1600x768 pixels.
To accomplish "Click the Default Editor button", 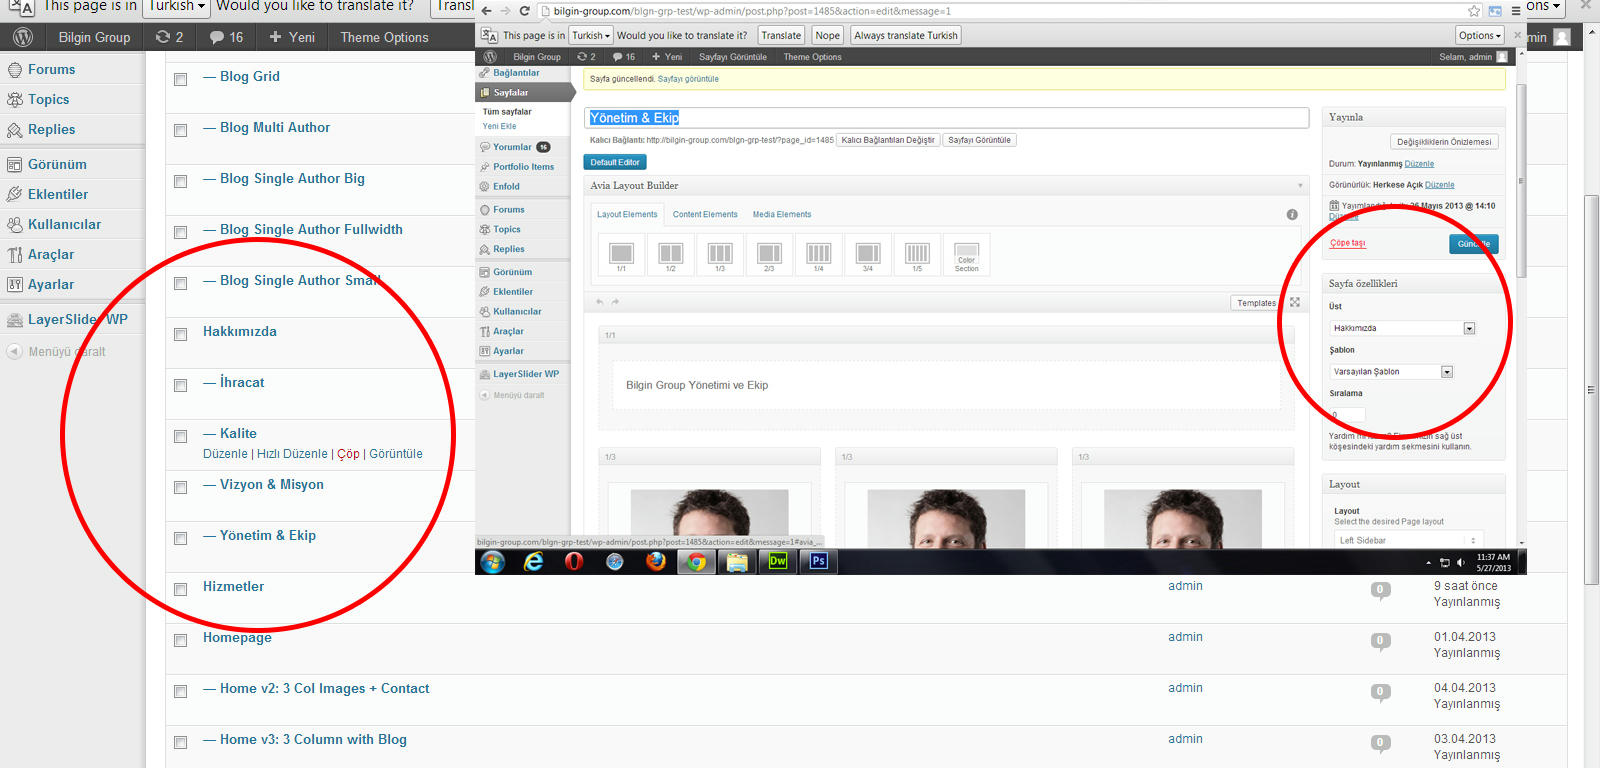I will point(615,162).
